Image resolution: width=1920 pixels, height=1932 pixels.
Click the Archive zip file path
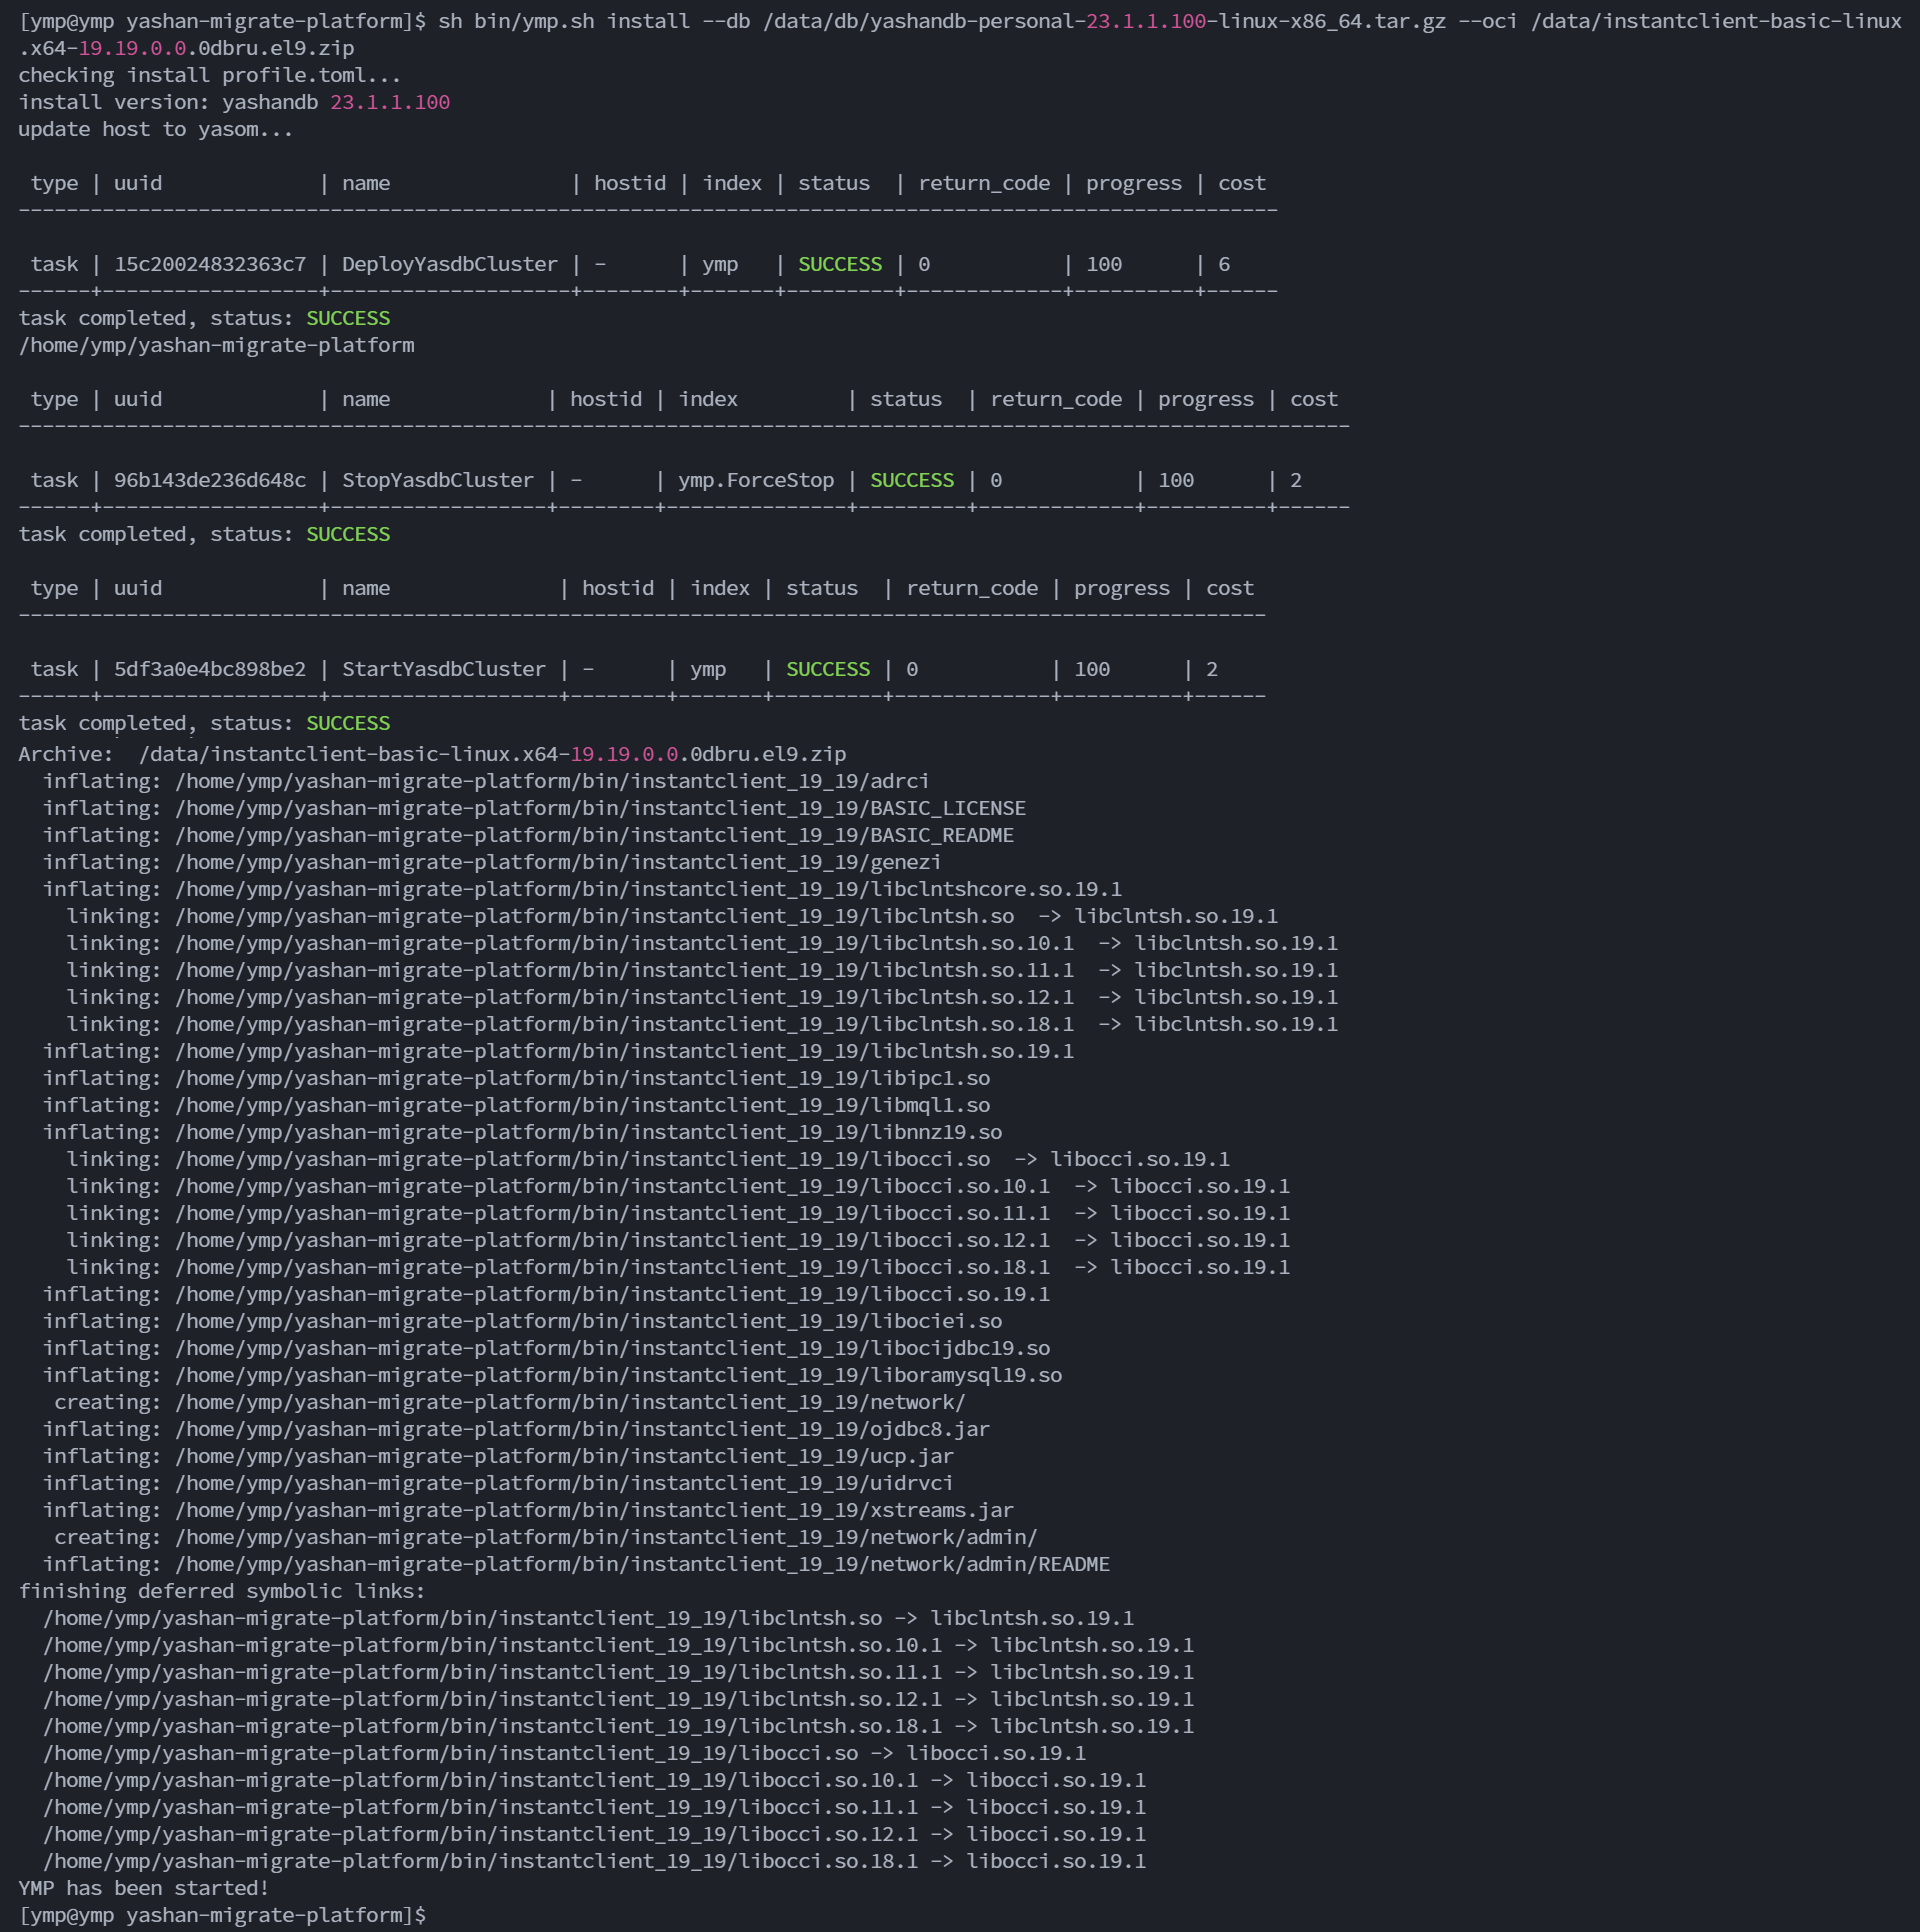(492, 754)
